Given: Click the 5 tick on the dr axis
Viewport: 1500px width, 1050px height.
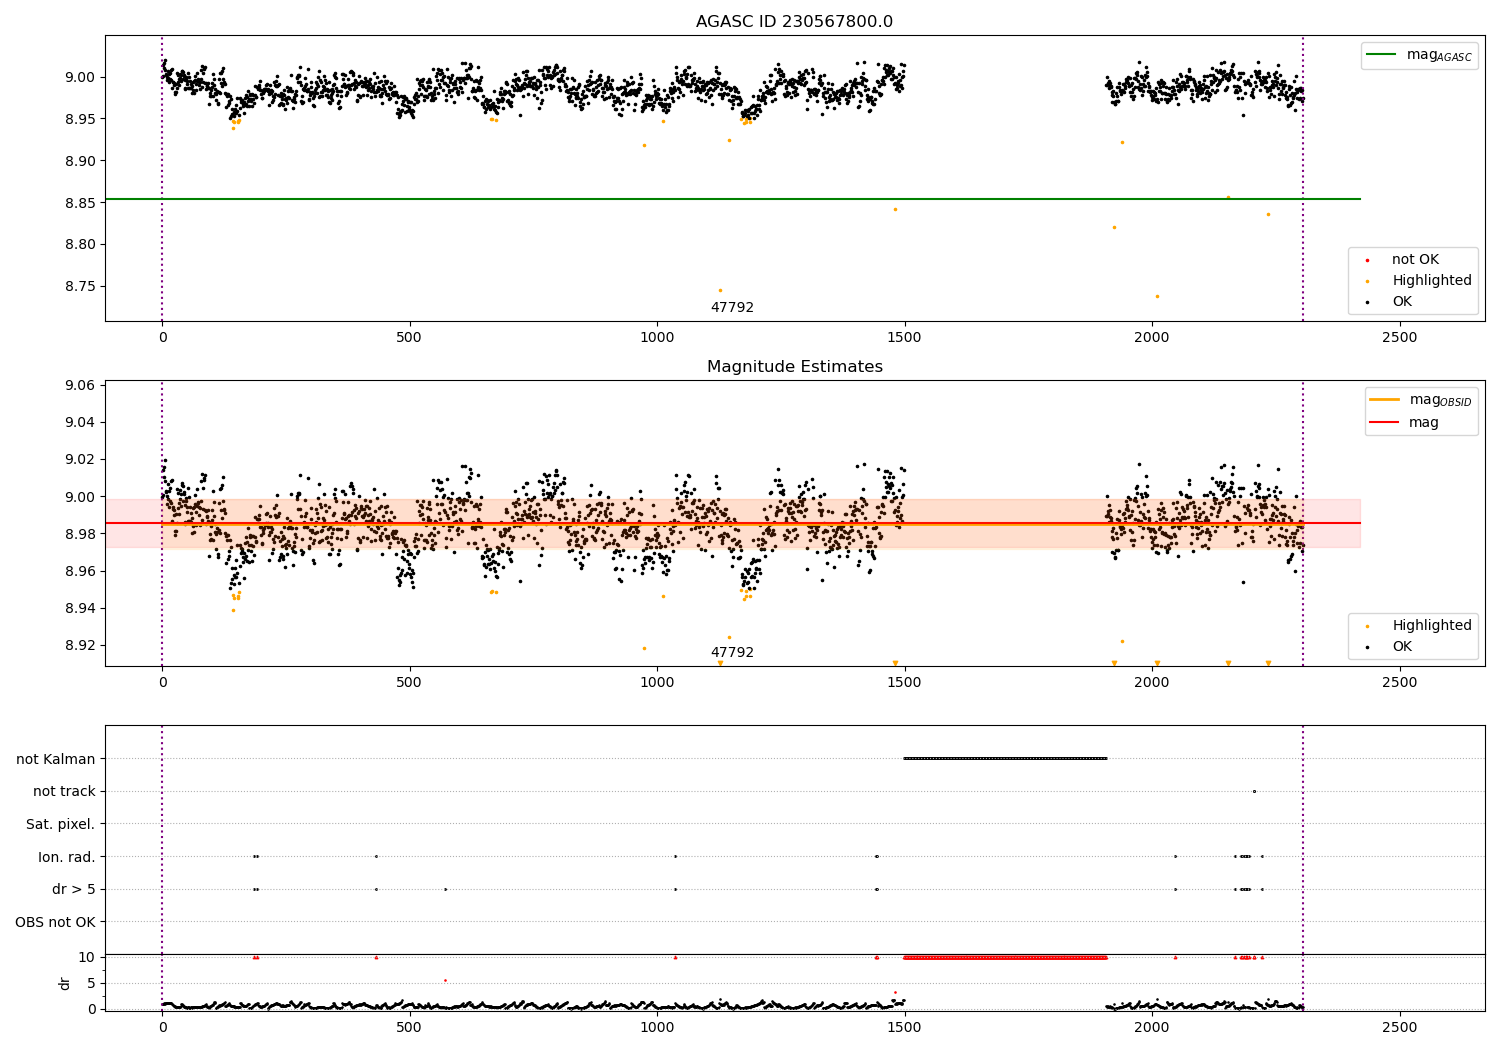Looking at the screenshot, I should tap(92, 983).
